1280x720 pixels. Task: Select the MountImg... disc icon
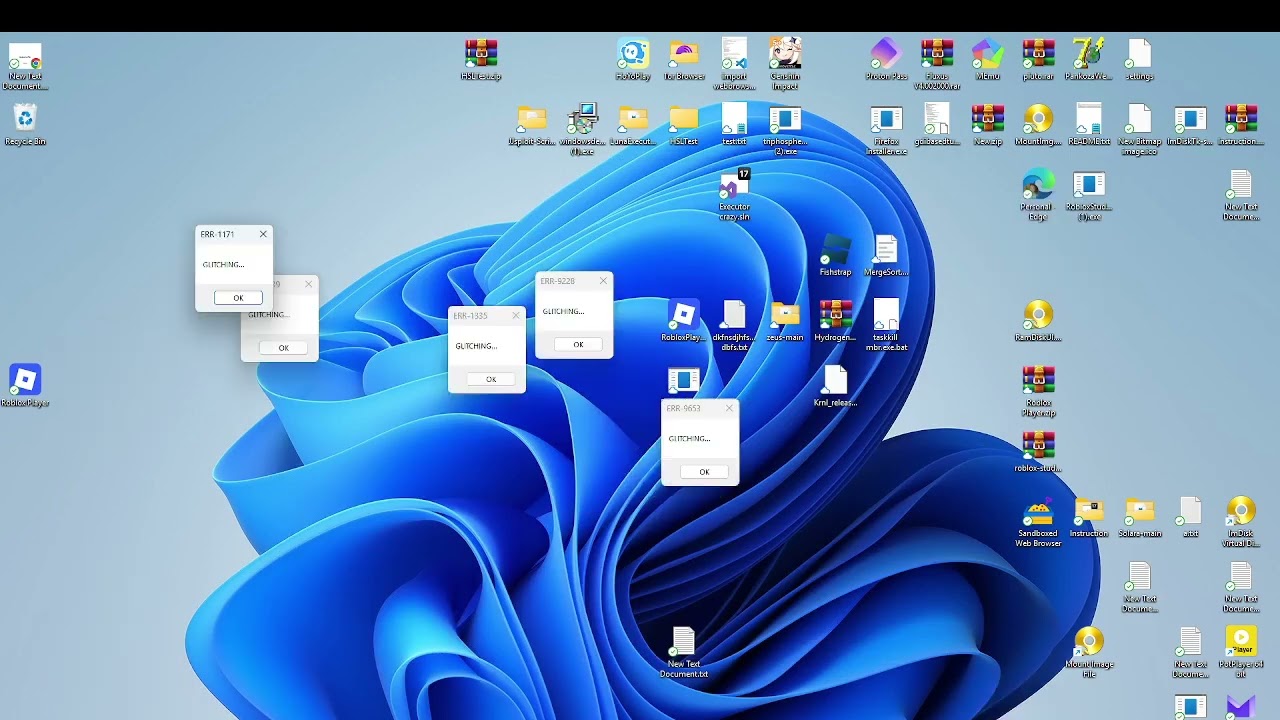1038,125
